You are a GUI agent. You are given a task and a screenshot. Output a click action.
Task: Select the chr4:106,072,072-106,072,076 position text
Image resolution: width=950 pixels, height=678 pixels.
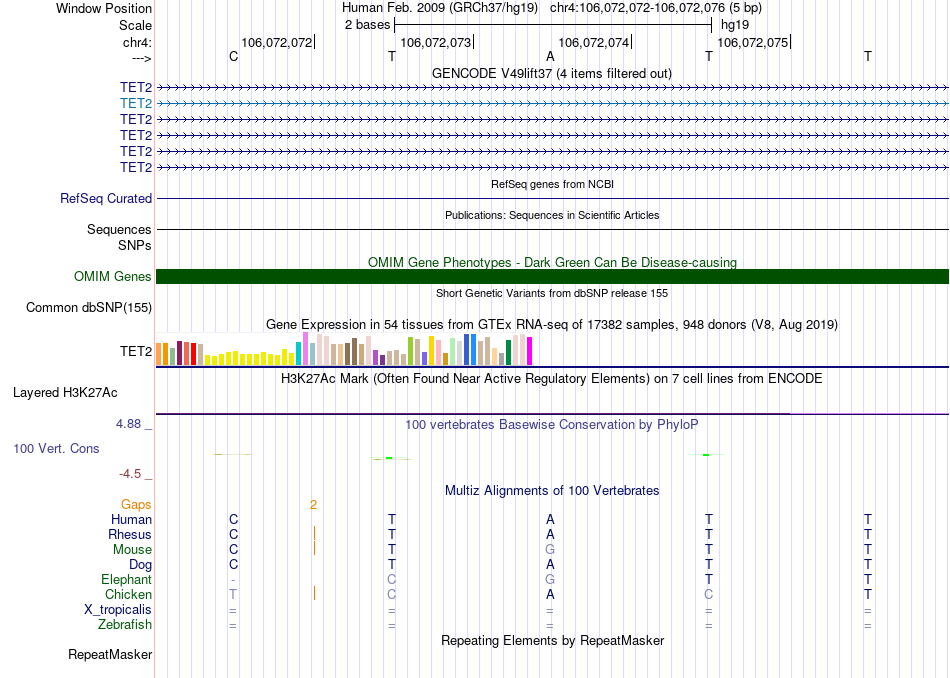point(656,8)
